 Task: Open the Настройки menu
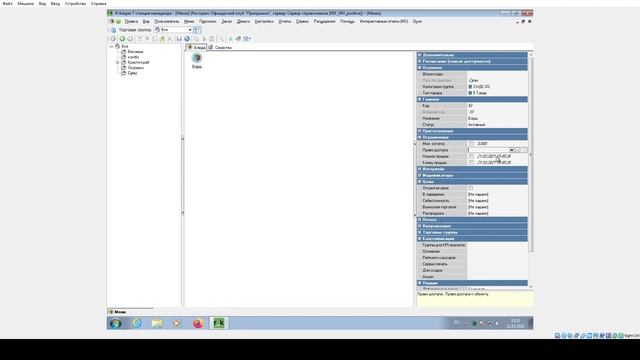264,21
